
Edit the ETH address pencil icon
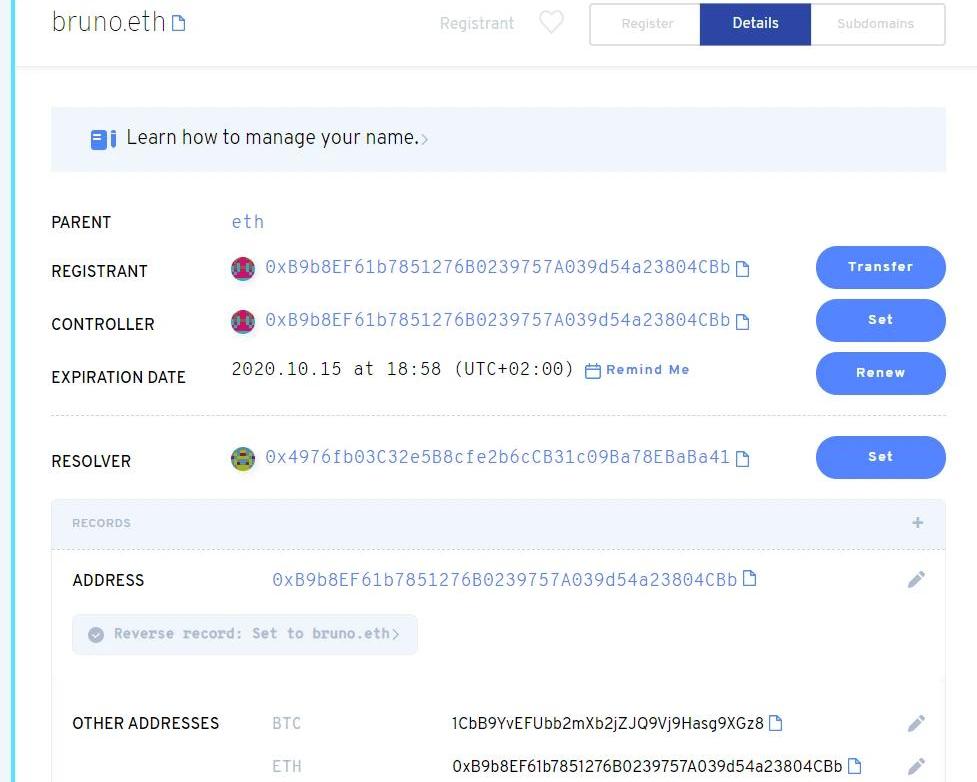[916, 767]
